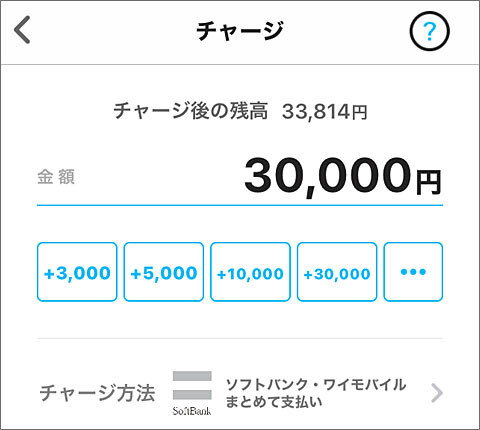This screenshot has height=430, width=480.
Task: Tap the まとめて支払い payment text line
Action: (x=274, y=402)
